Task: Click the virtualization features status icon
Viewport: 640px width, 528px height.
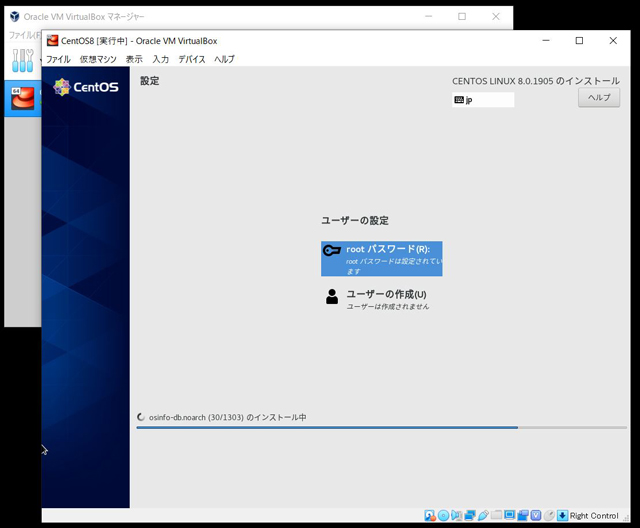Action: [536, 516]
